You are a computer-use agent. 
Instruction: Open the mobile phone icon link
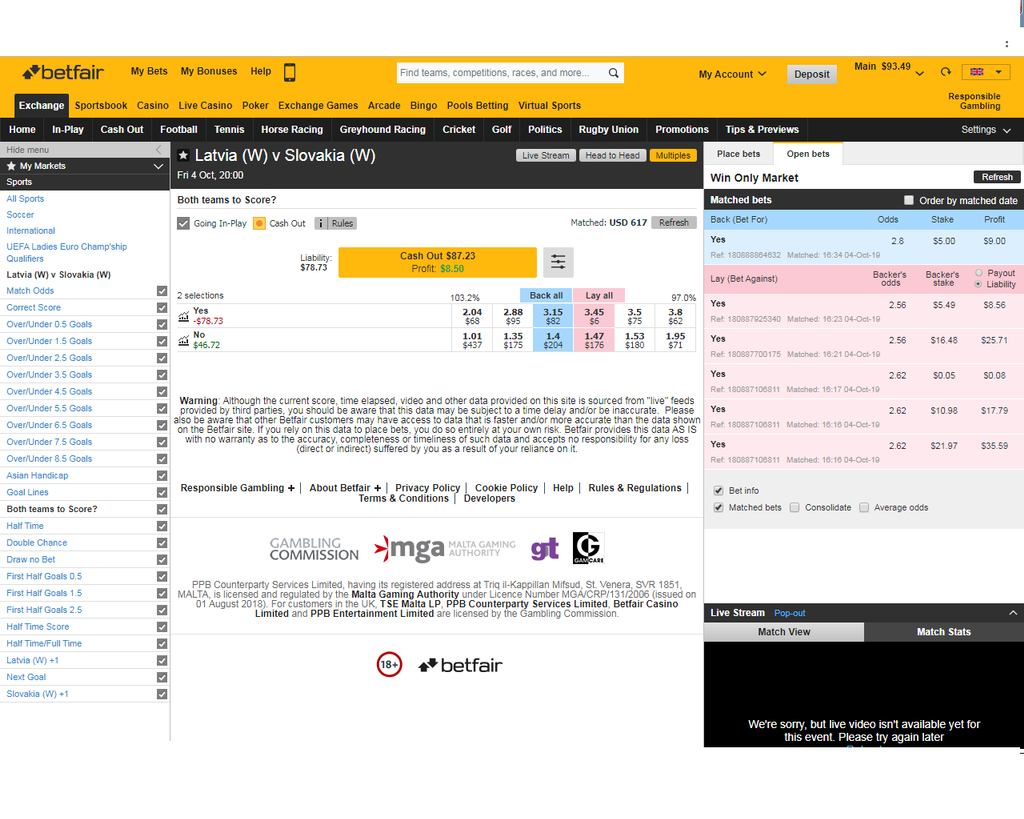290,72
